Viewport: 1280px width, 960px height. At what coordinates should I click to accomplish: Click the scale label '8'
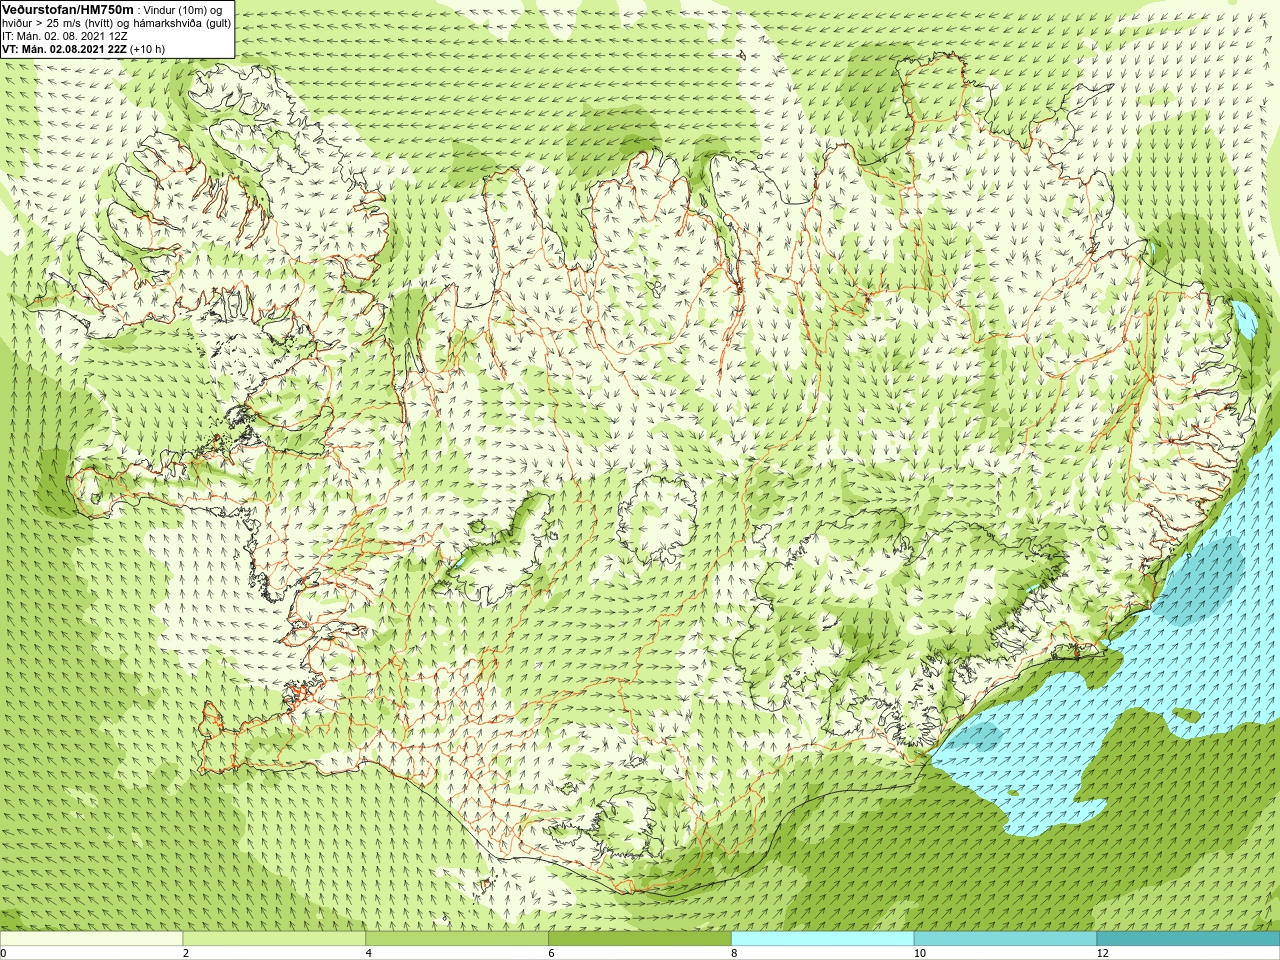734,953
